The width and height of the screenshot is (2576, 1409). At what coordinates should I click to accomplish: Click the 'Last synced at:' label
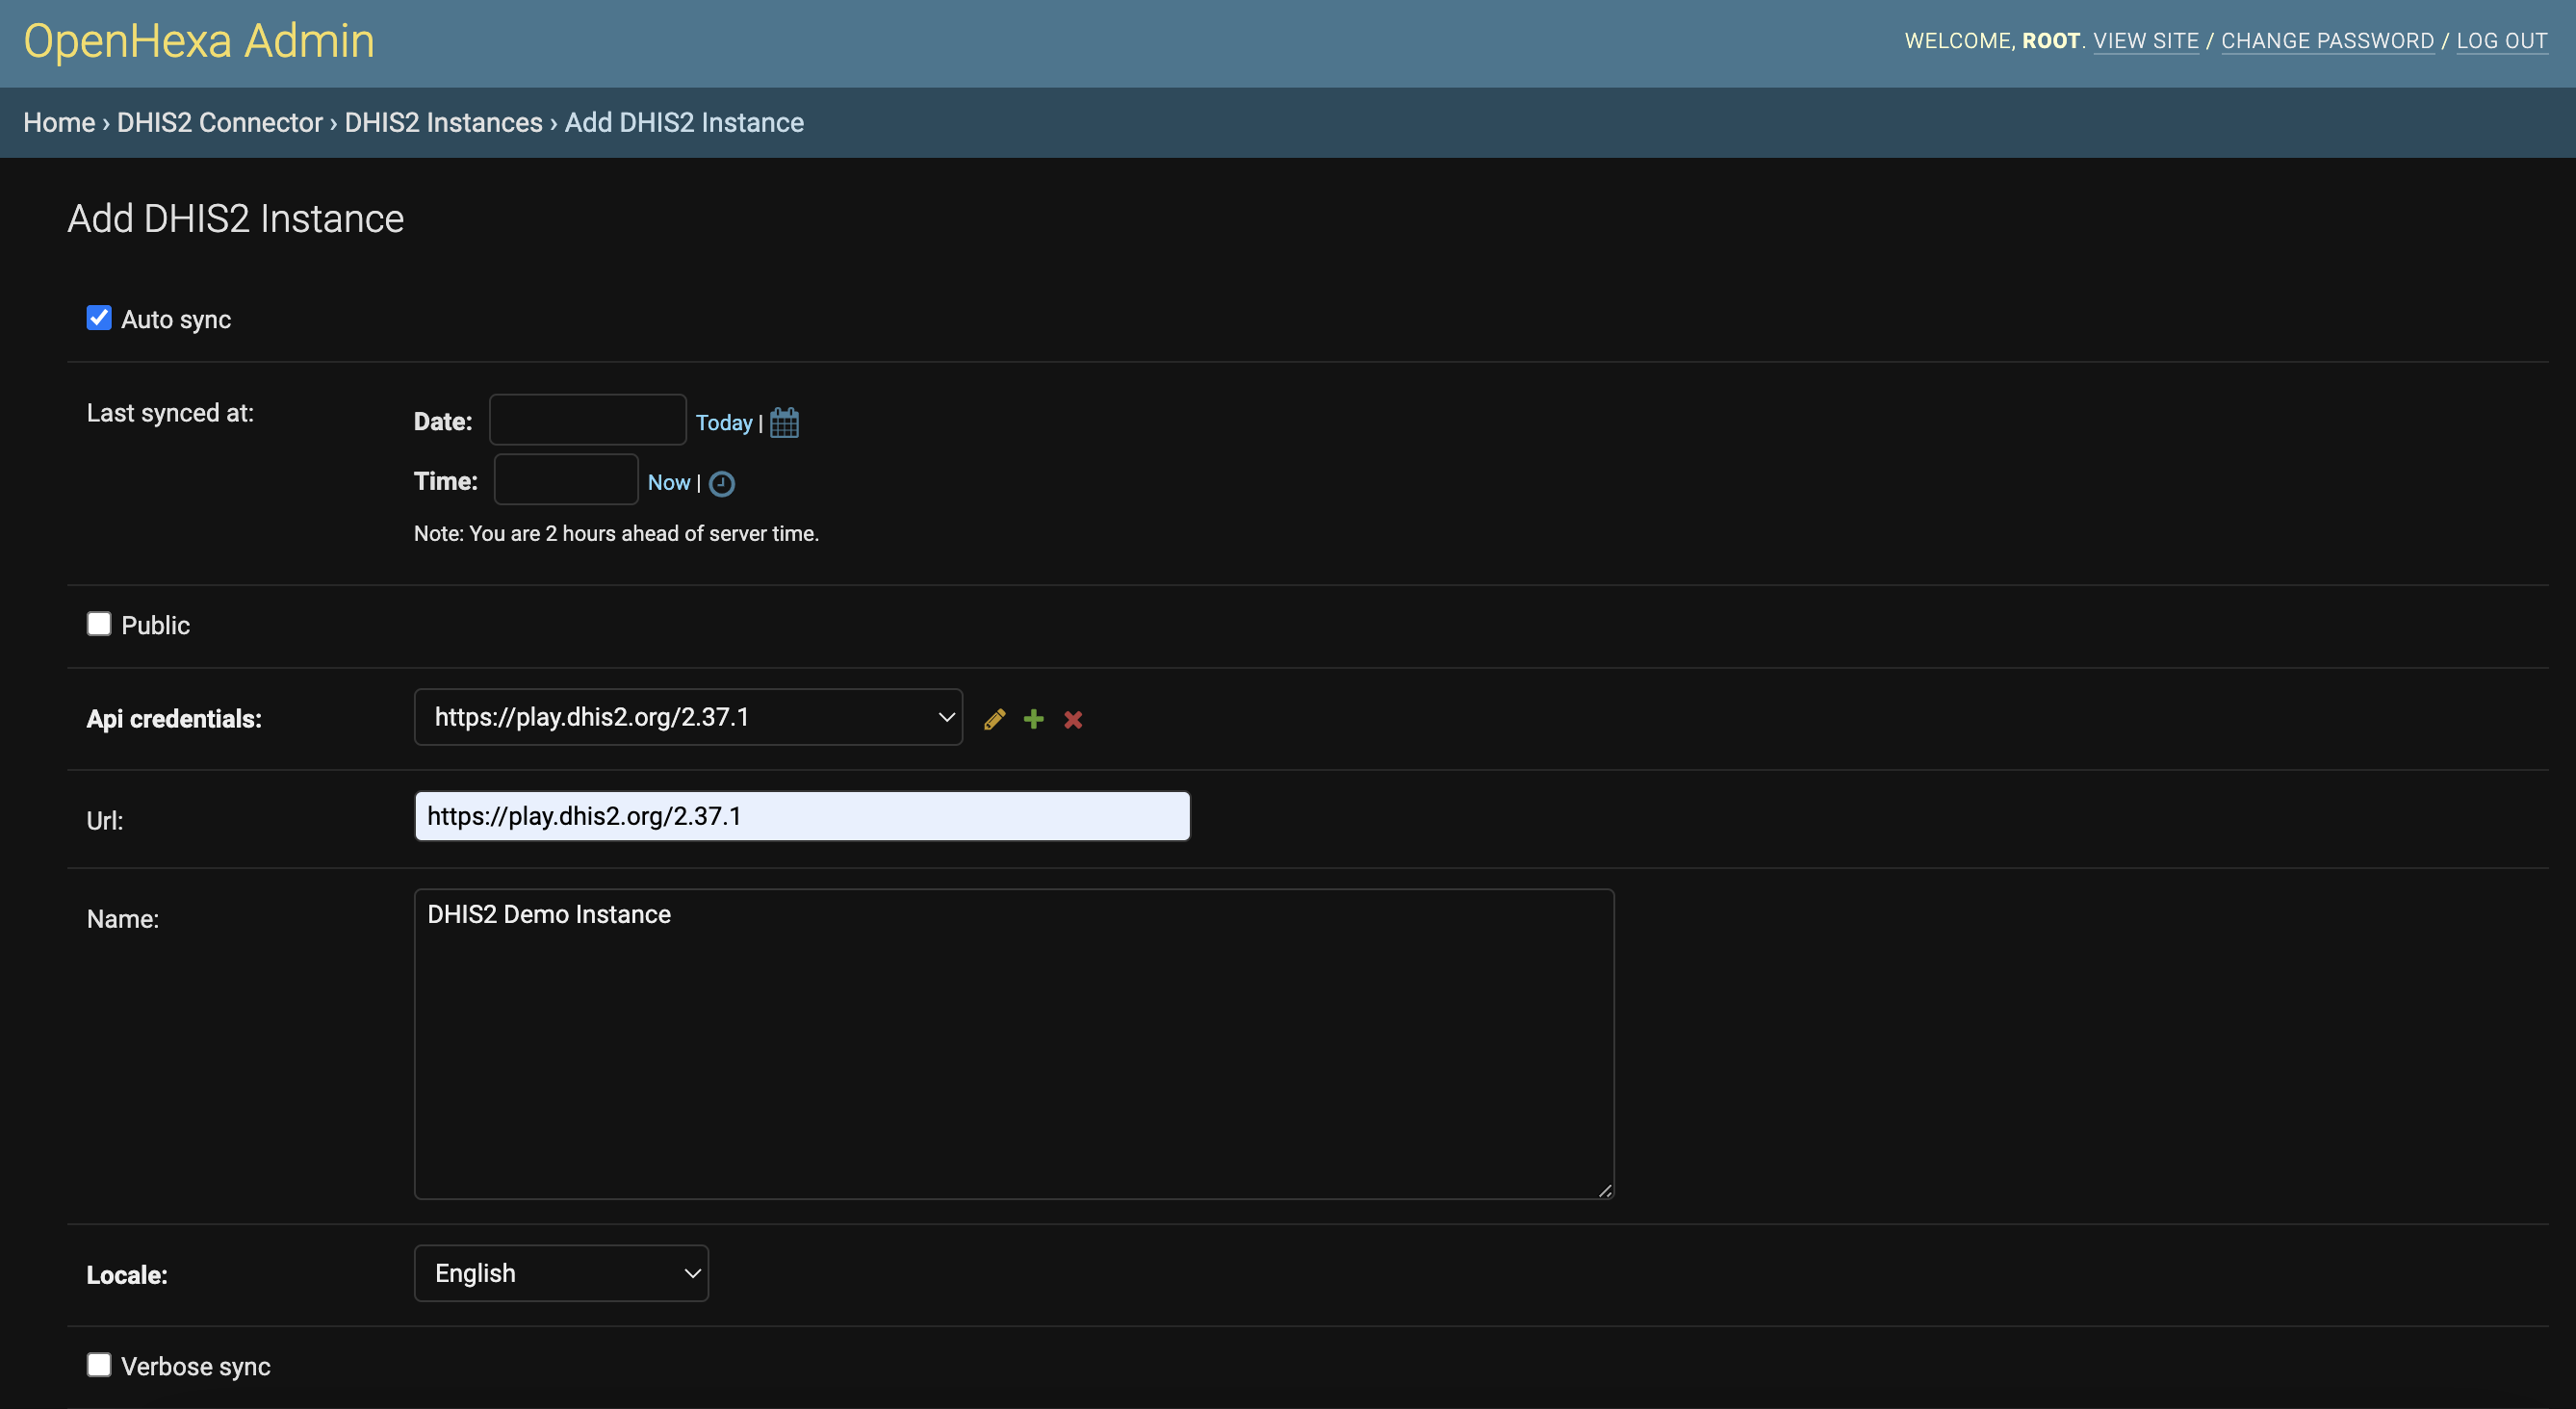click(x=170, y=413)
